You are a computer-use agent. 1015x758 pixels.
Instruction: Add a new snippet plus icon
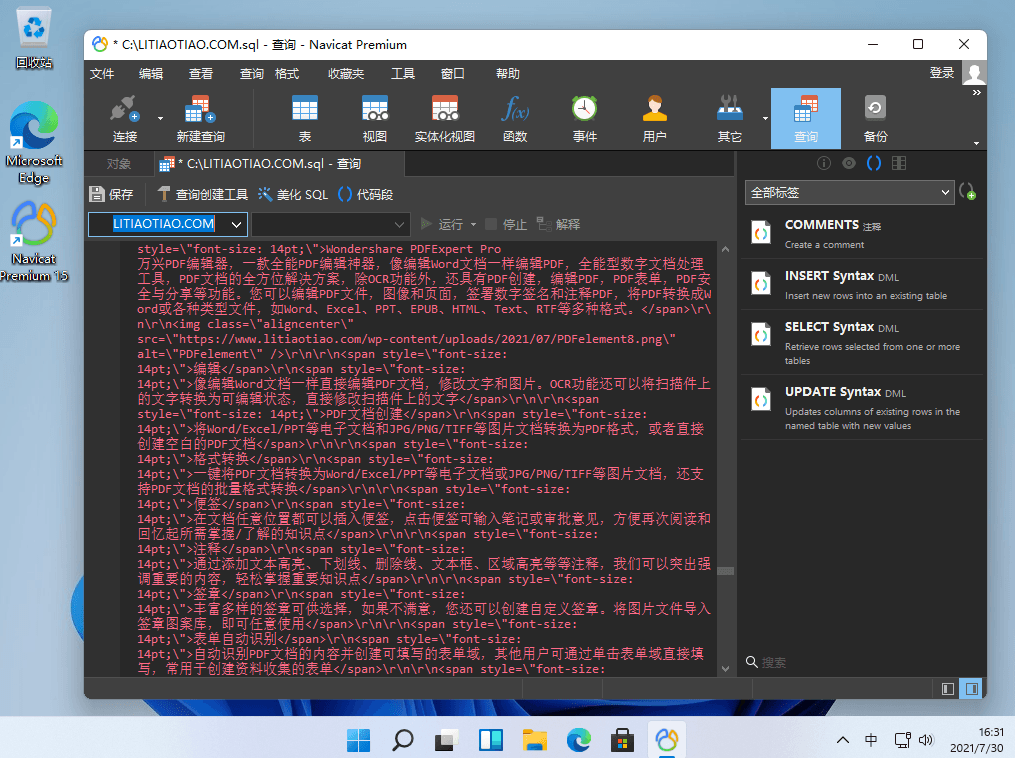coord(968,192)
